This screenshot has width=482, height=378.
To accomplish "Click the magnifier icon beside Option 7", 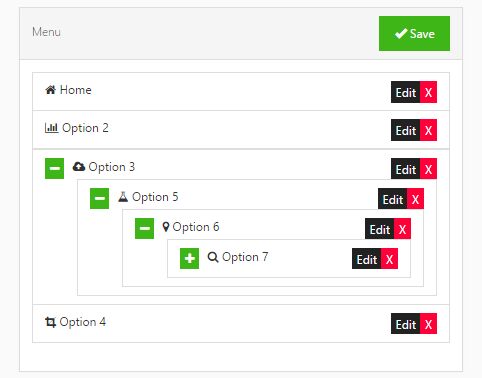I will (x=213, y=257).
